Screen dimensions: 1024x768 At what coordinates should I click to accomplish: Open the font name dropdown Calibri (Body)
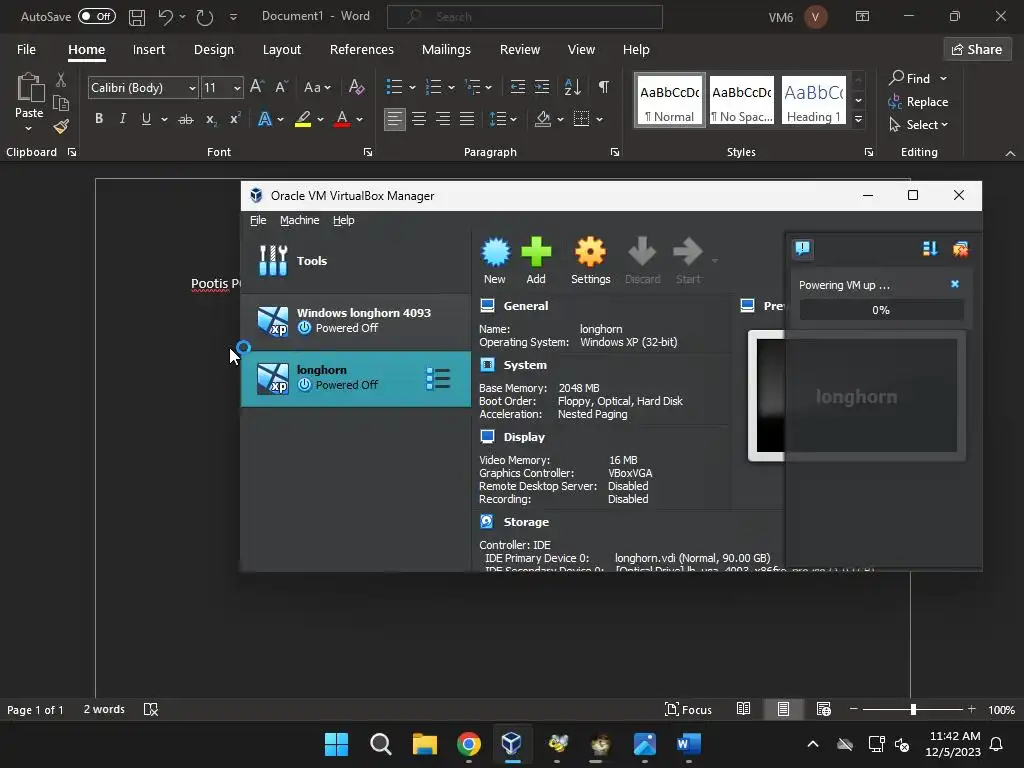pyautogui.click(x=192, y=88)
